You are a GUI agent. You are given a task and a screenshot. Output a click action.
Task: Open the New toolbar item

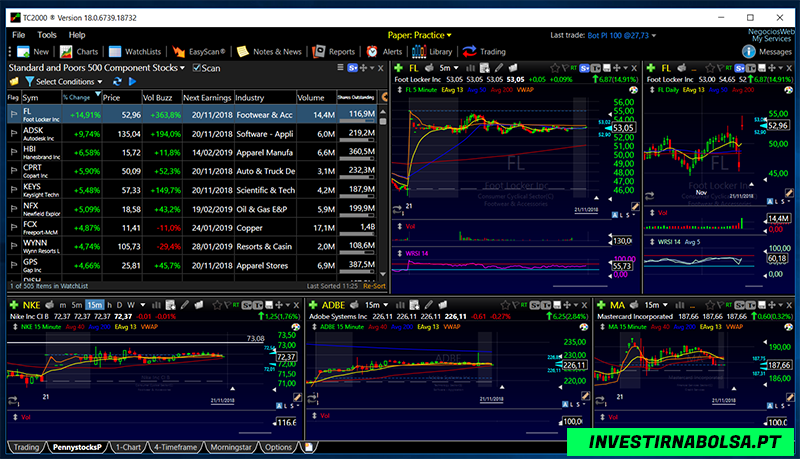click(33, 52)
